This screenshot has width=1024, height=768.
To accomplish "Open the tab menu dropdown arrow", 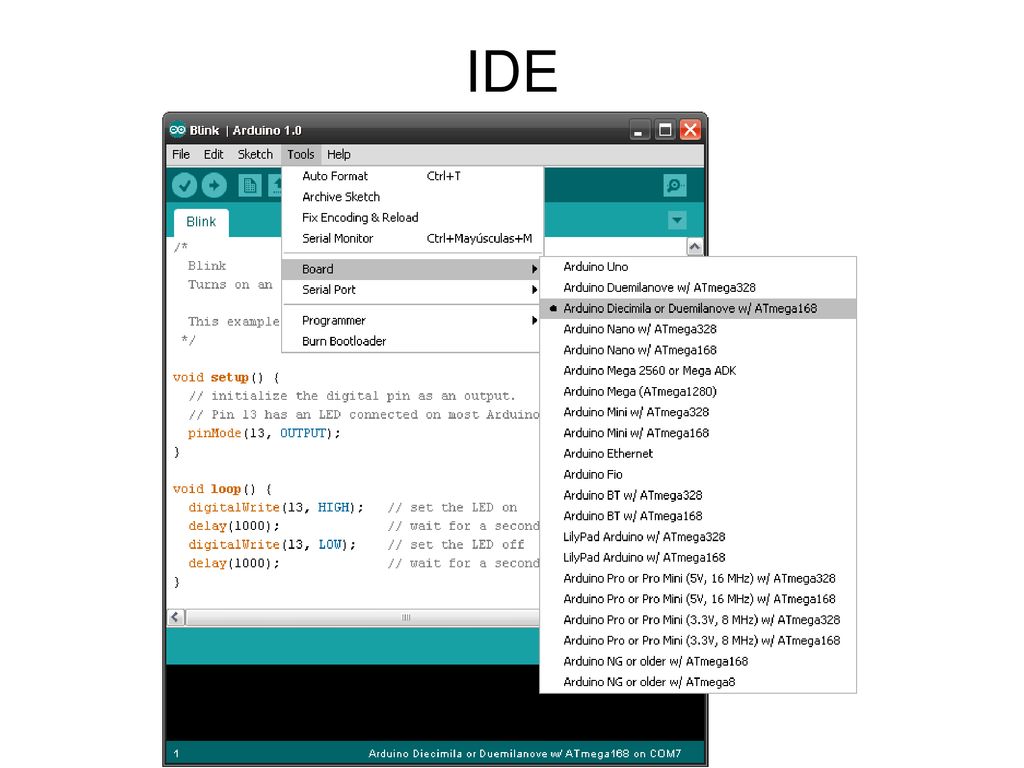I will tap(677, 220).
